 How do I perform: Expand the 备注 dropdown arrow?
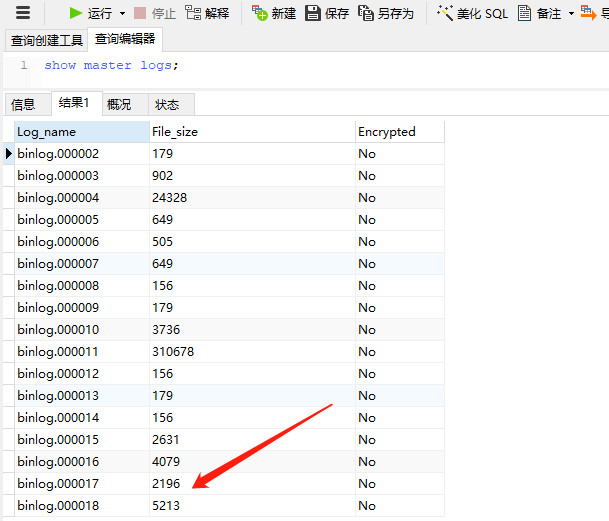571,14
